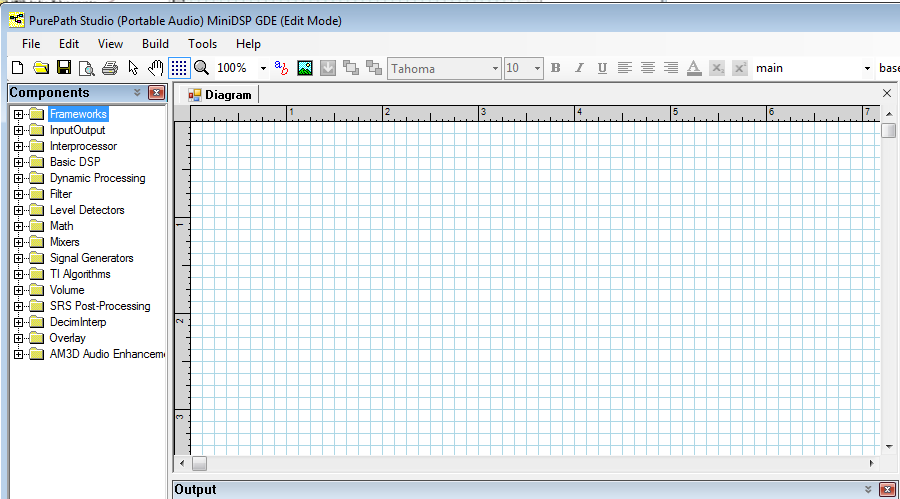The height and width of the screenshot is (499, 900).
Task: Click the diagram scroll right arrow
Action: (x=871, y=463)
